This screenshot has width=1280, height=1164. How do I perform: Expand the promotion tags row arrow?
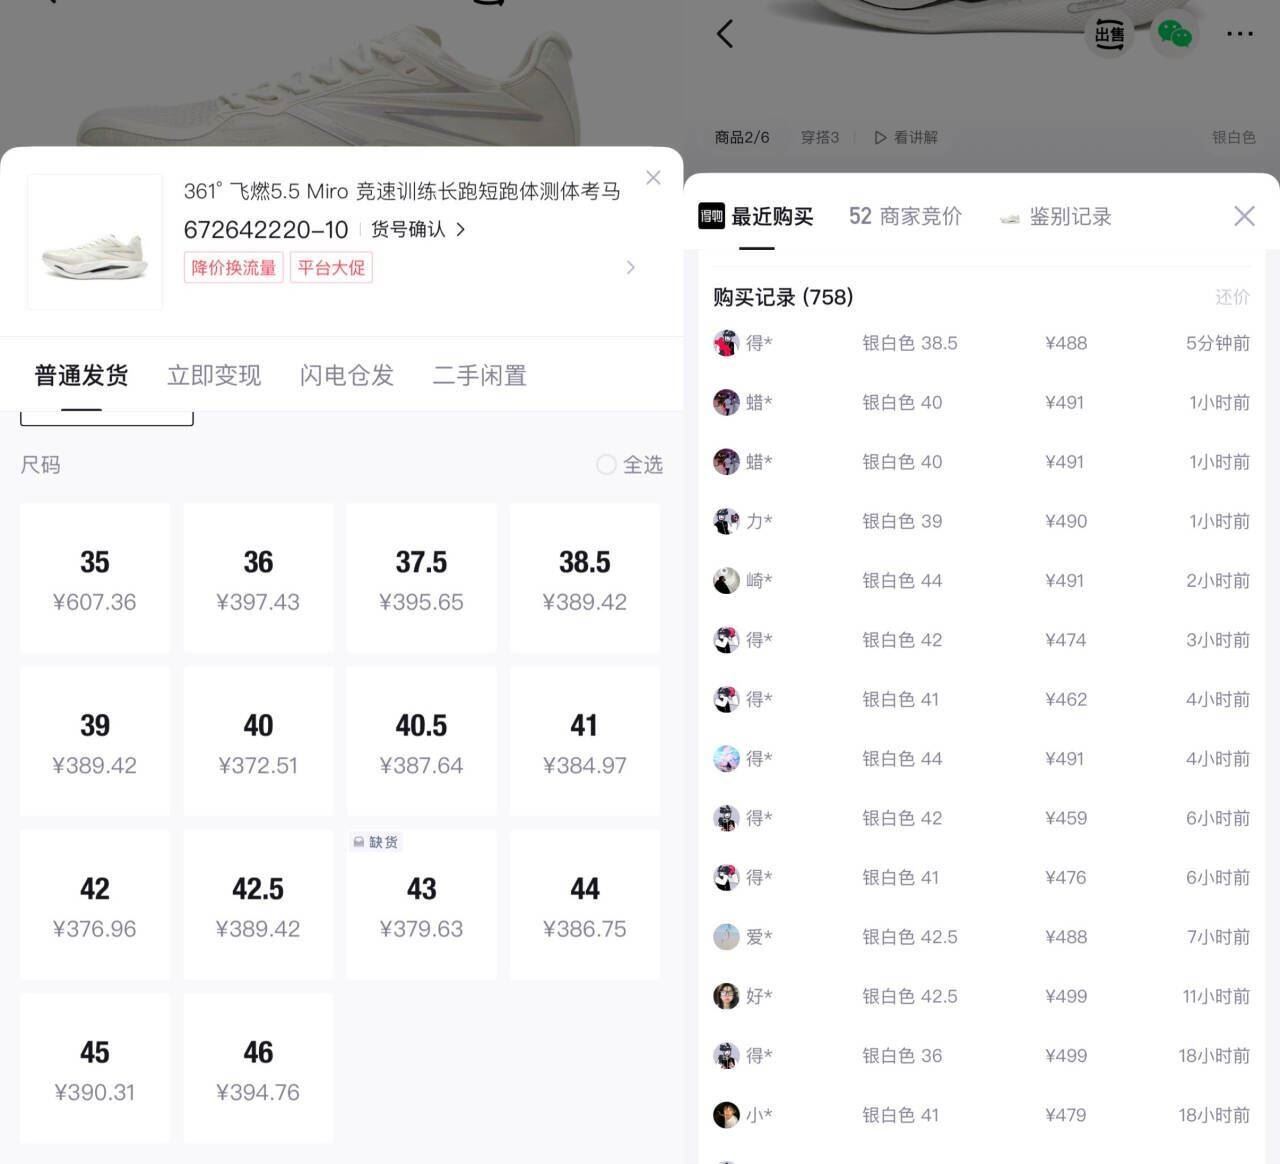[x=630, y=267]
